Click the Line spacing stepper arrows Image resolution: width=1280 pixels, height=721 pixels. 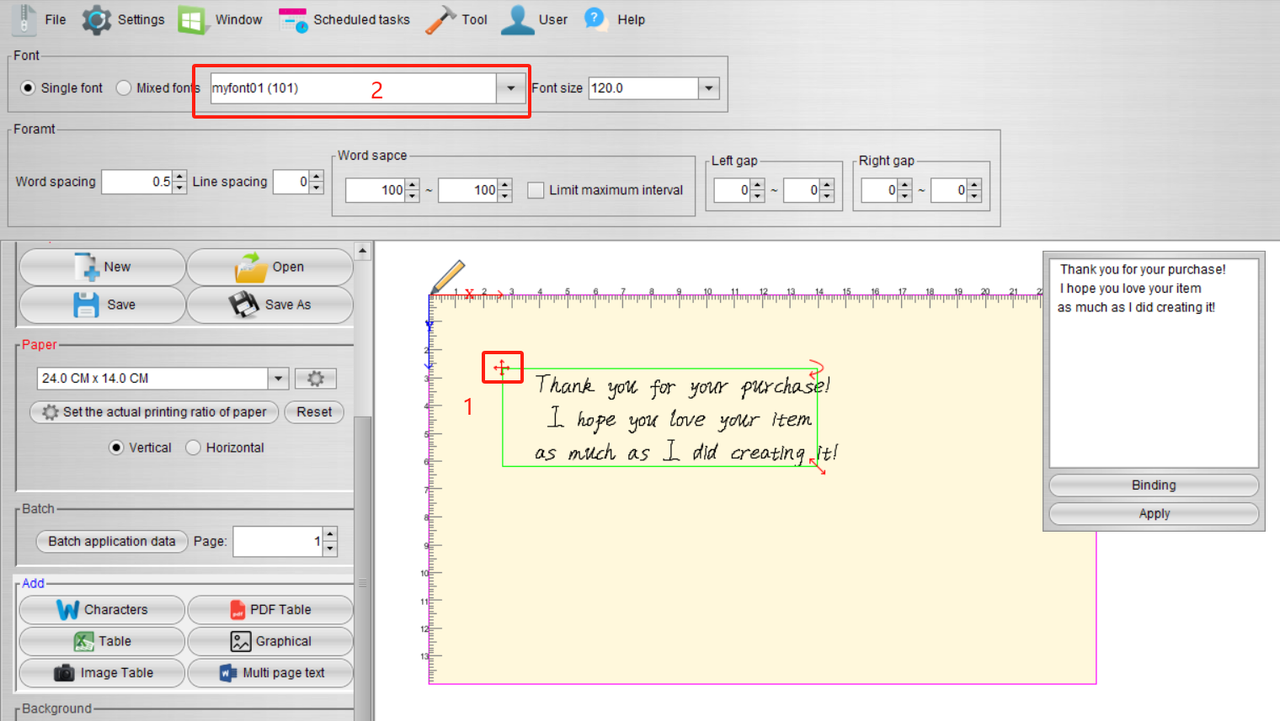point(317,182)
